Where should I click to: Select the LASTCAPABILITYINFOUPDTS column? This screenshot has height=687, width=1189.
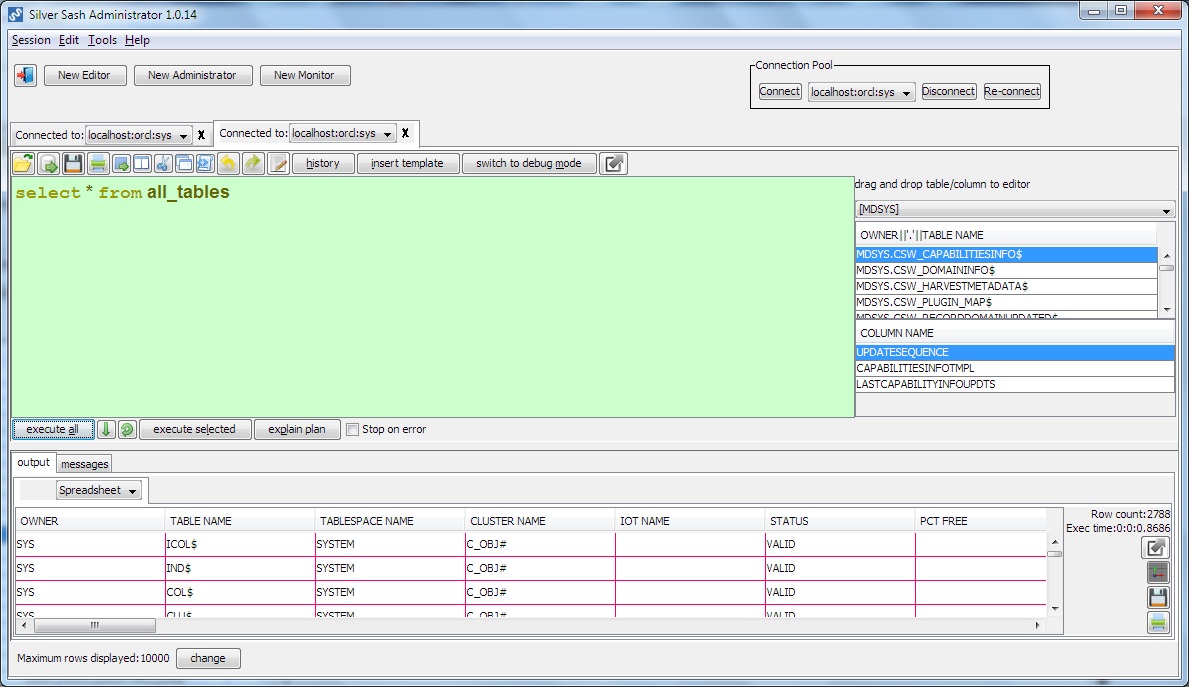coord(1015,384)
